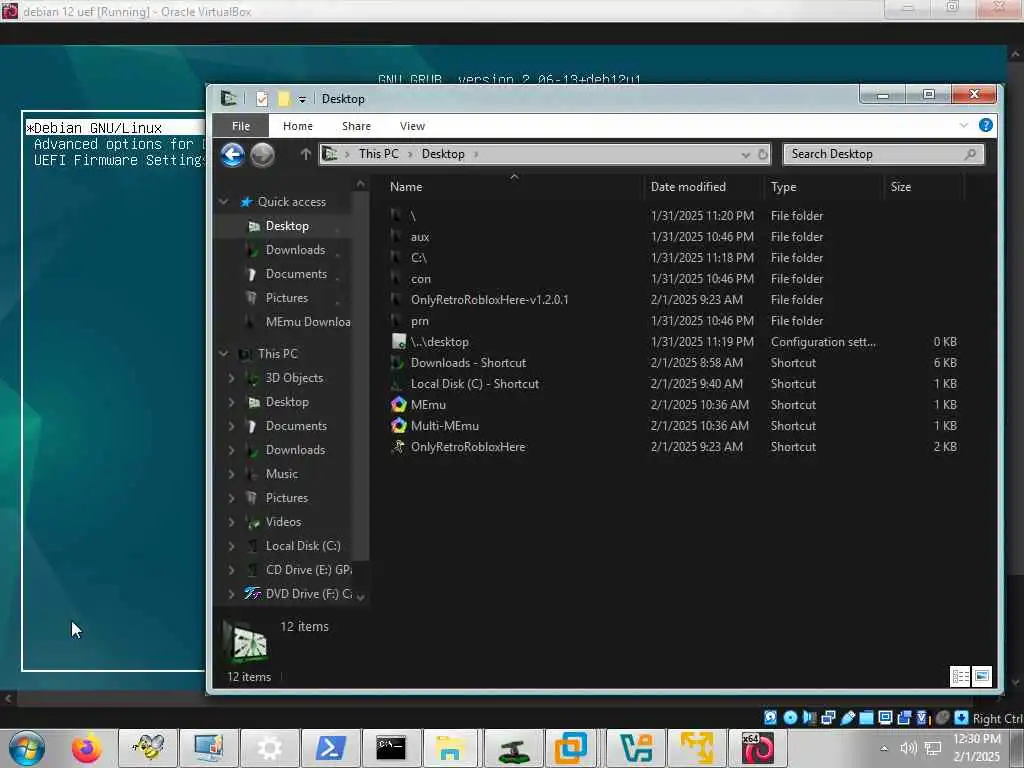
Task: Show hidden tray icons arrow
Action: (x=884, y=748)
